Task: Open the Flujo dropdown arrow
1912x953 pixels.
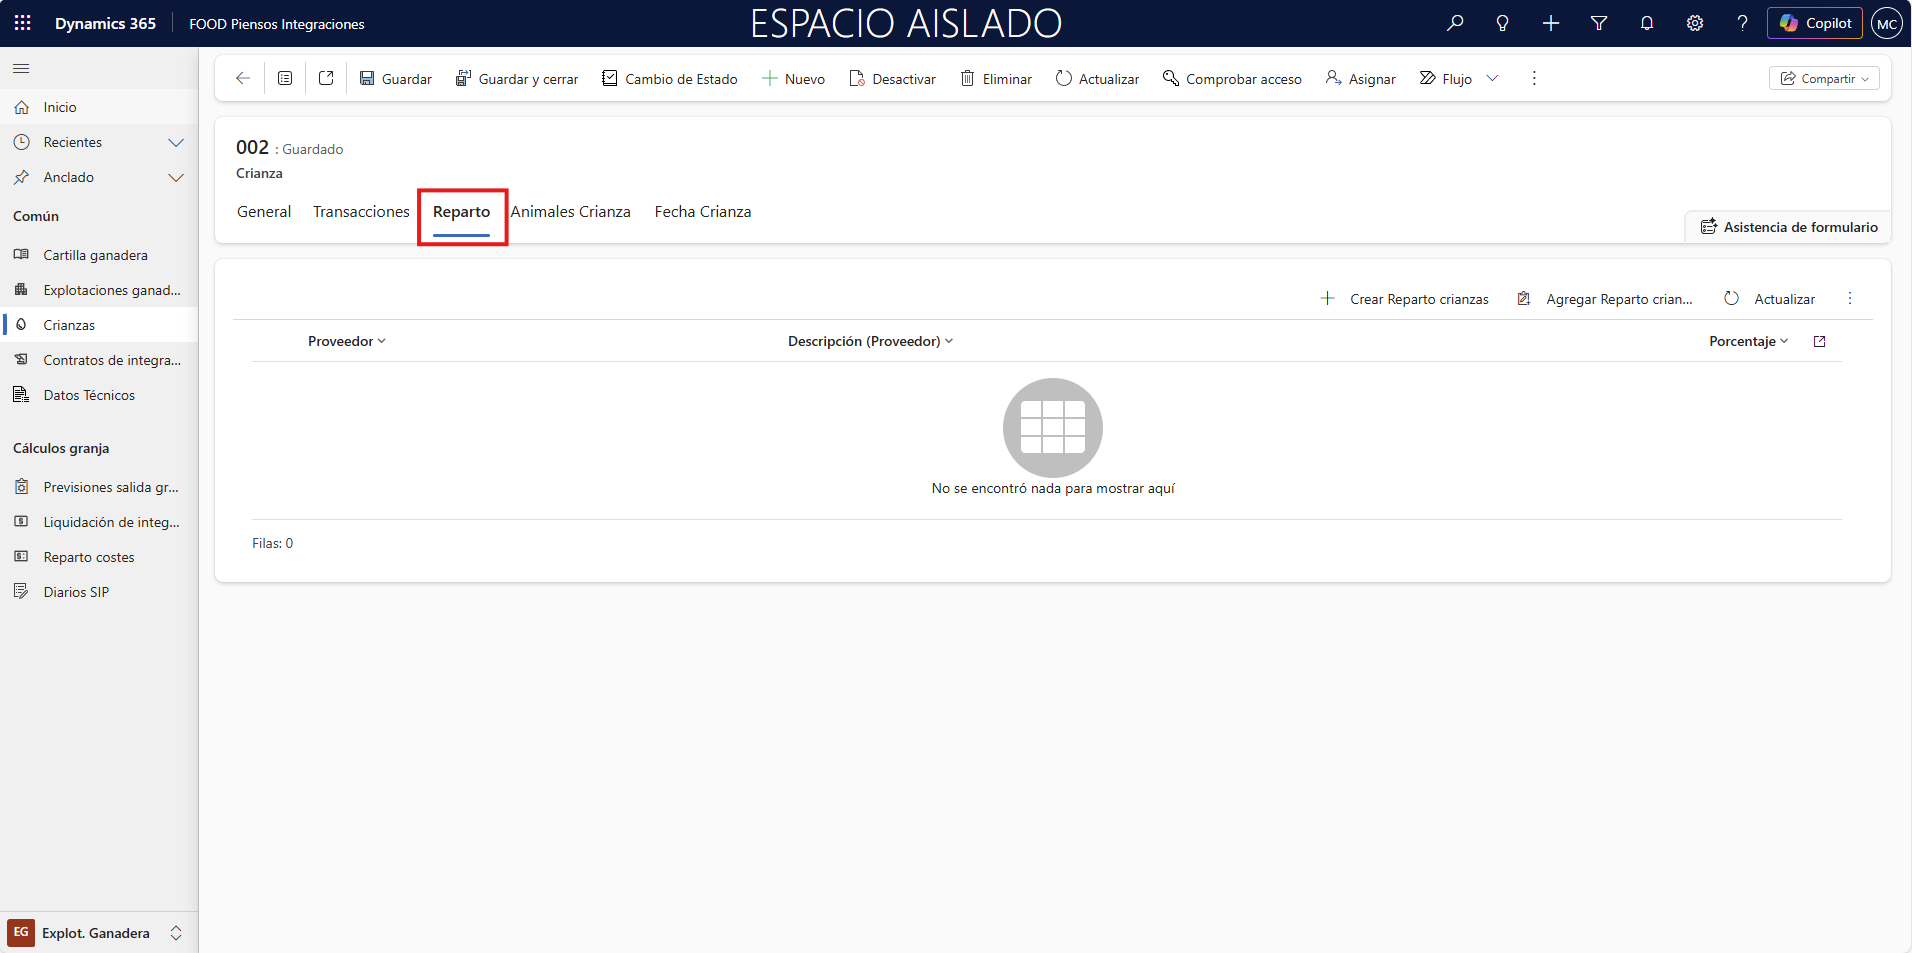Action: click(x=1492, y=78)
